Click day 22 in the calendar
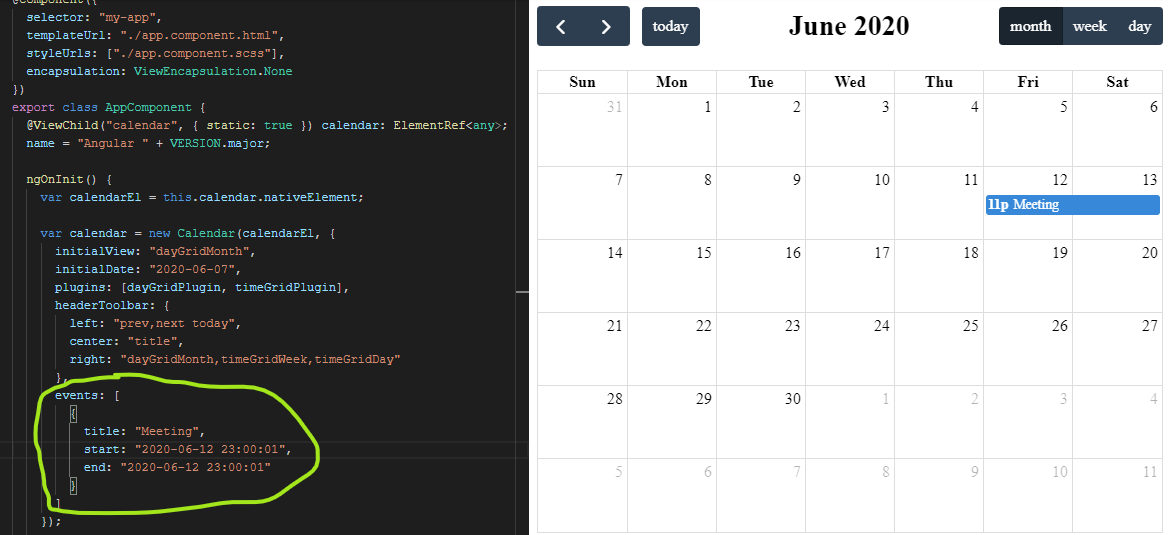 703,326
